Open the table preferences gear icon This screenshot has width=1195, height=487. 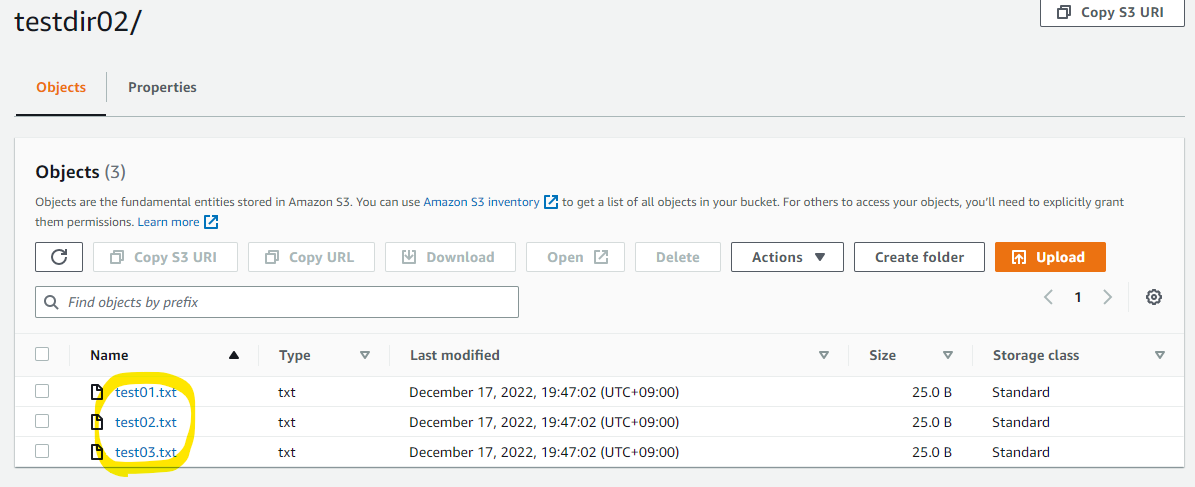[x=1154, y=297]
